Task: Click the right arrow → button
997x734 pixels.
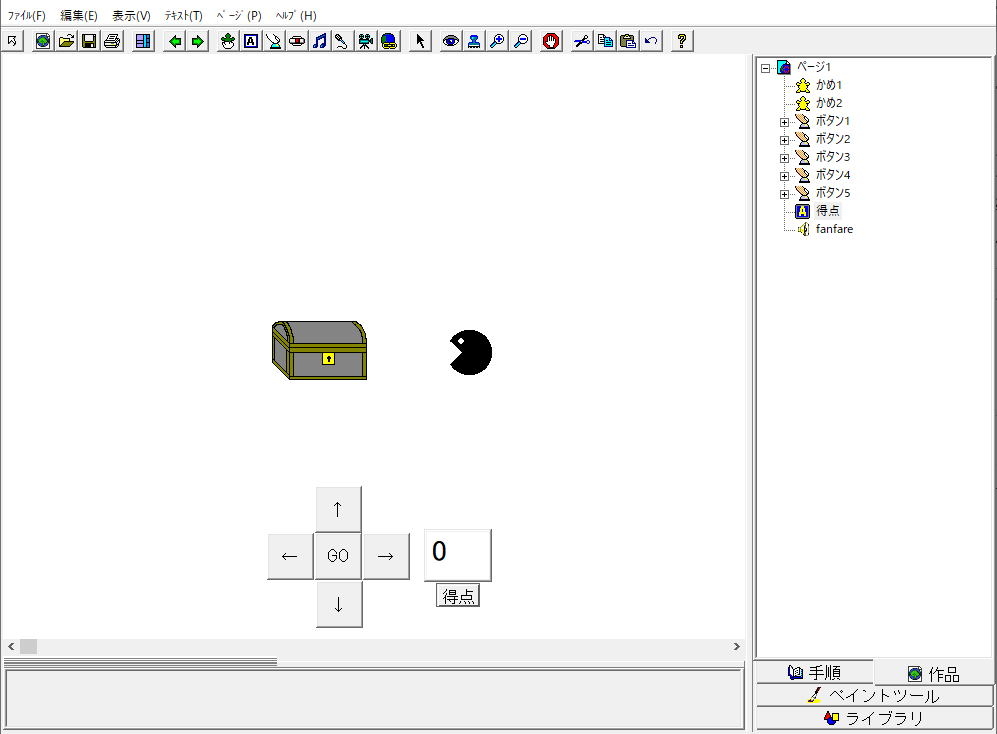Action: pos(386,557)
